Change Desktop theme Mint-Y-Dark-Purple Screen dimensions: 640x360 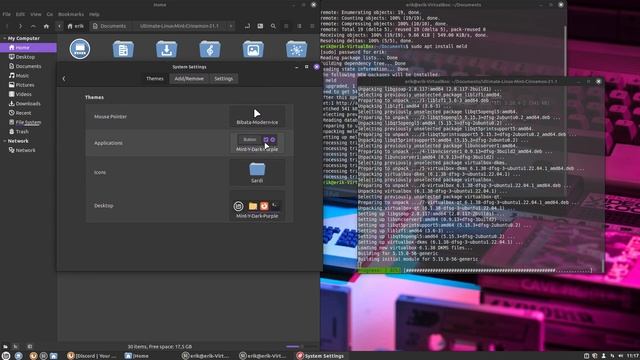[x=257, y=205]
